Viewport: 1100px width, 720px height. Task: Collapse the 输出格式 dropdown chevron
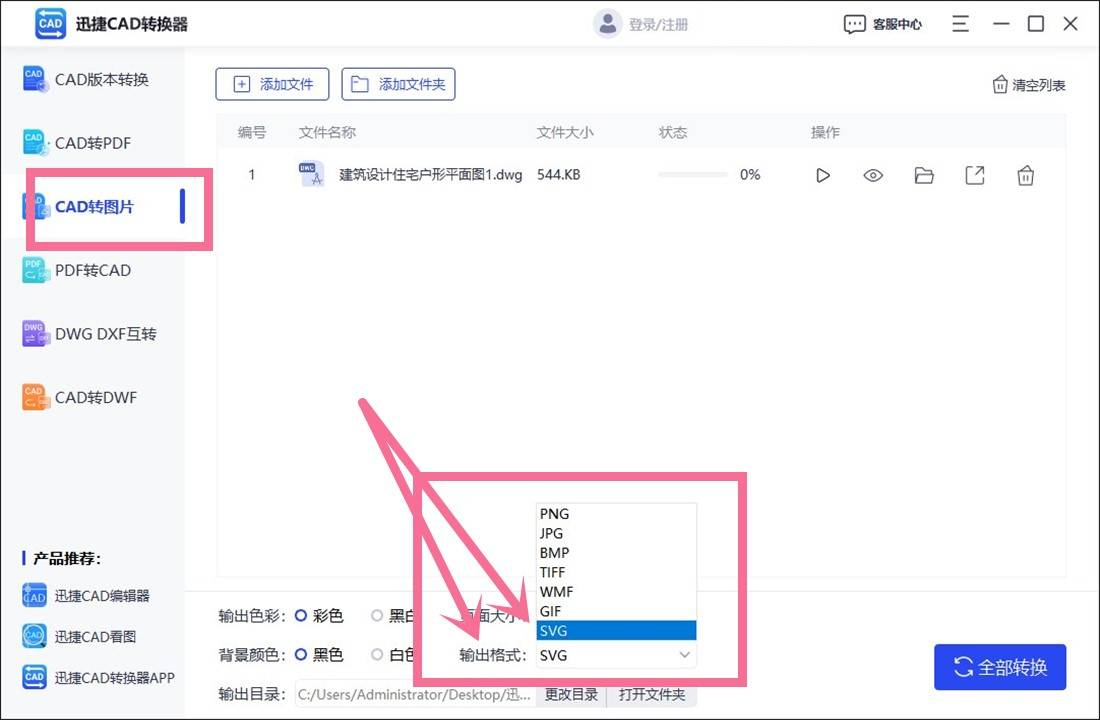[x=684, y=654]
